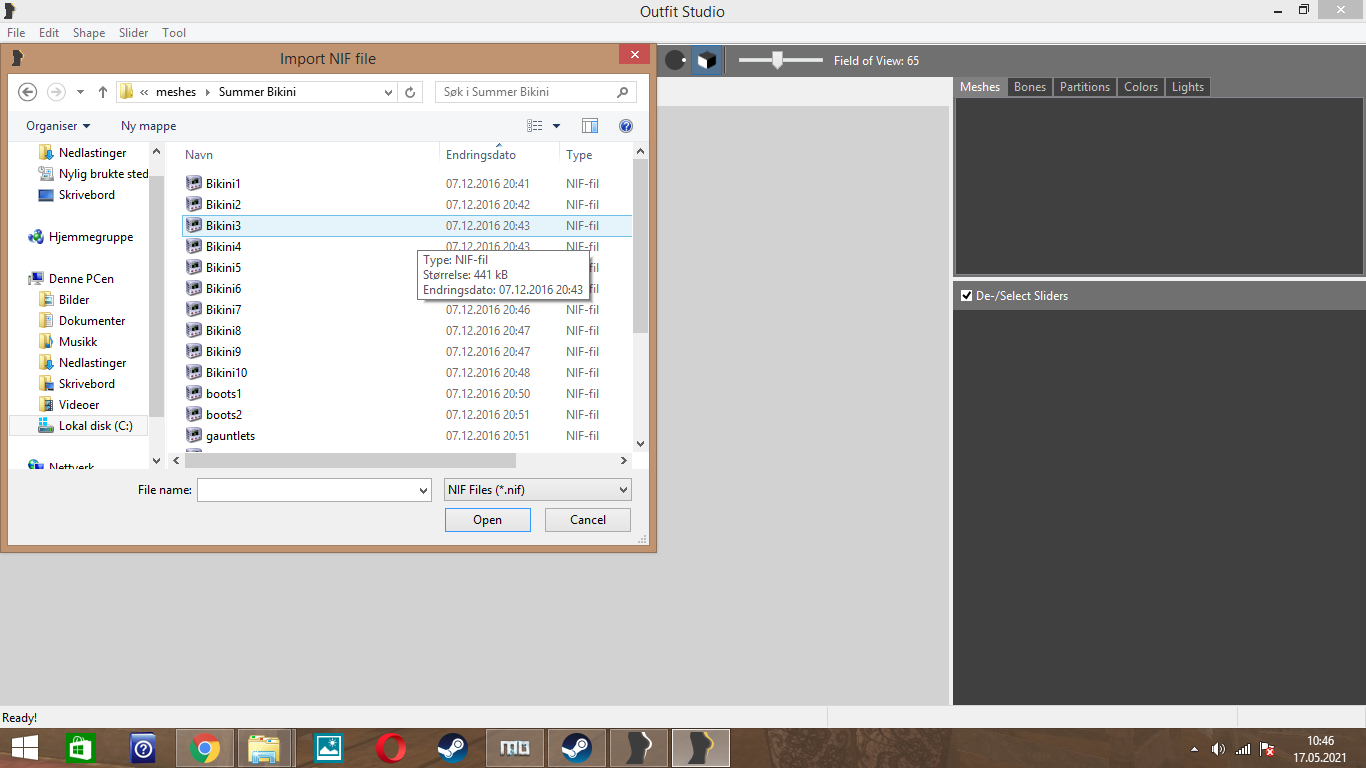
Task: Open the Edit menu
Action: click(x=49, y=33)
